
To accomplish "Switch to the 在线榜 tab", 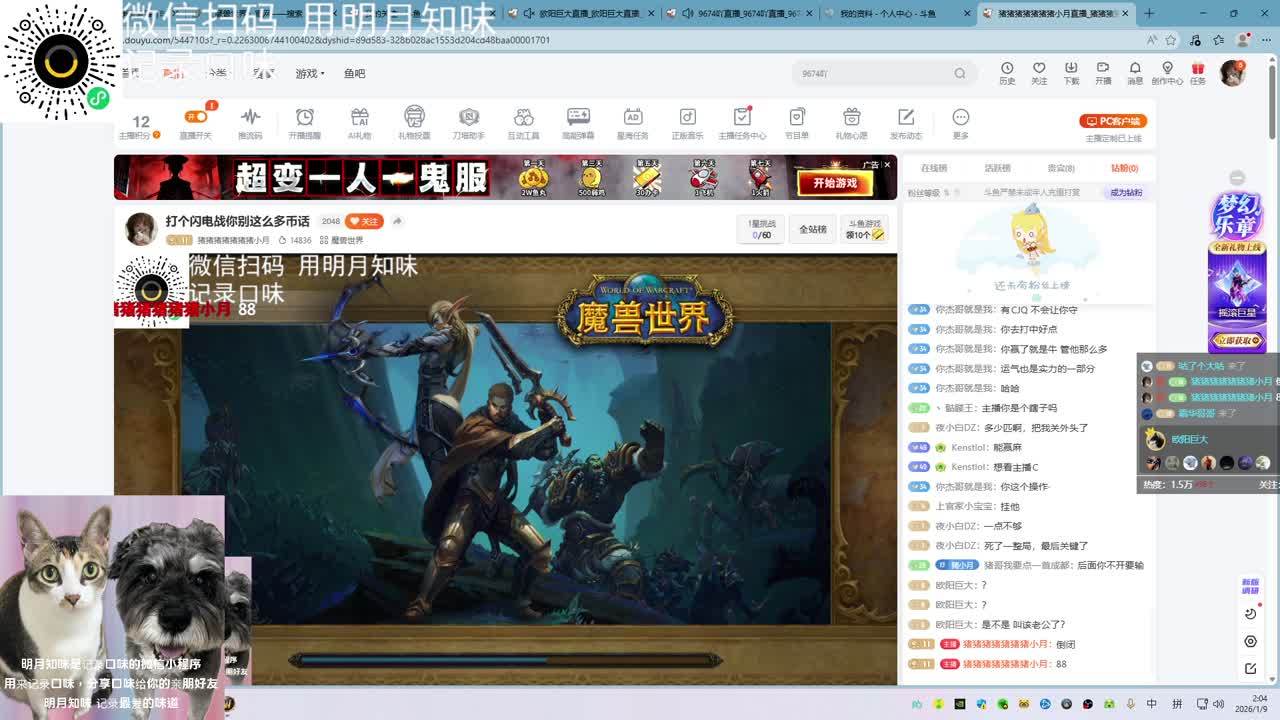I will pos(934,168).
